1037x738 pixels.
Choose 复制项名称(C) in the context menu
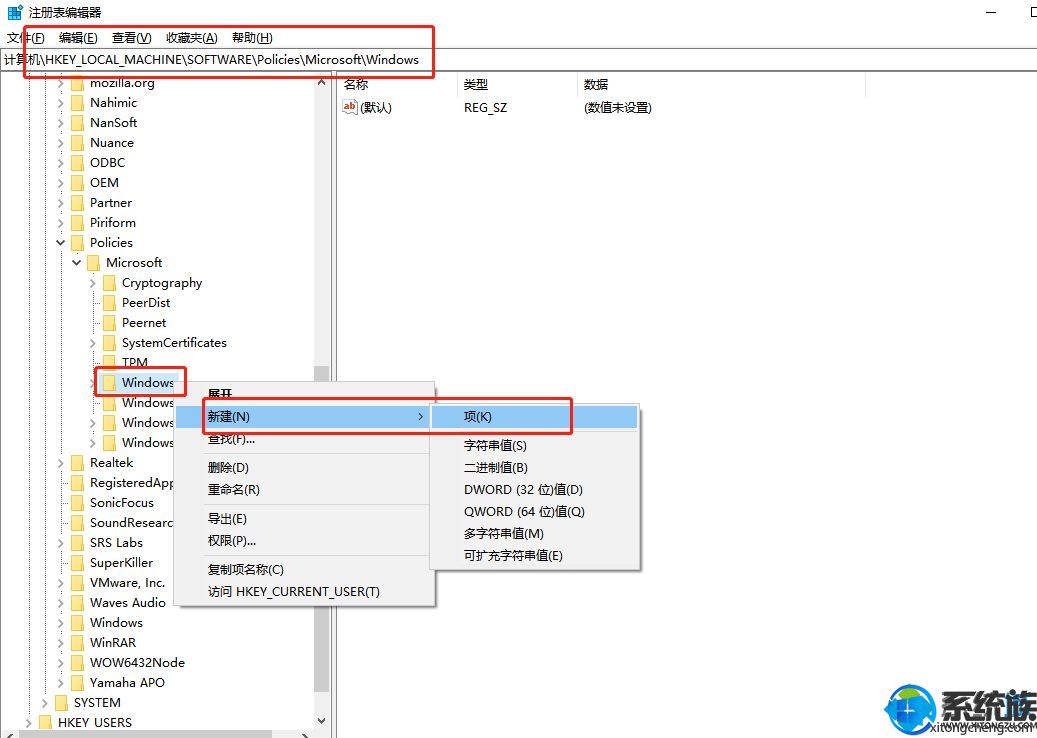click(304, 569)
